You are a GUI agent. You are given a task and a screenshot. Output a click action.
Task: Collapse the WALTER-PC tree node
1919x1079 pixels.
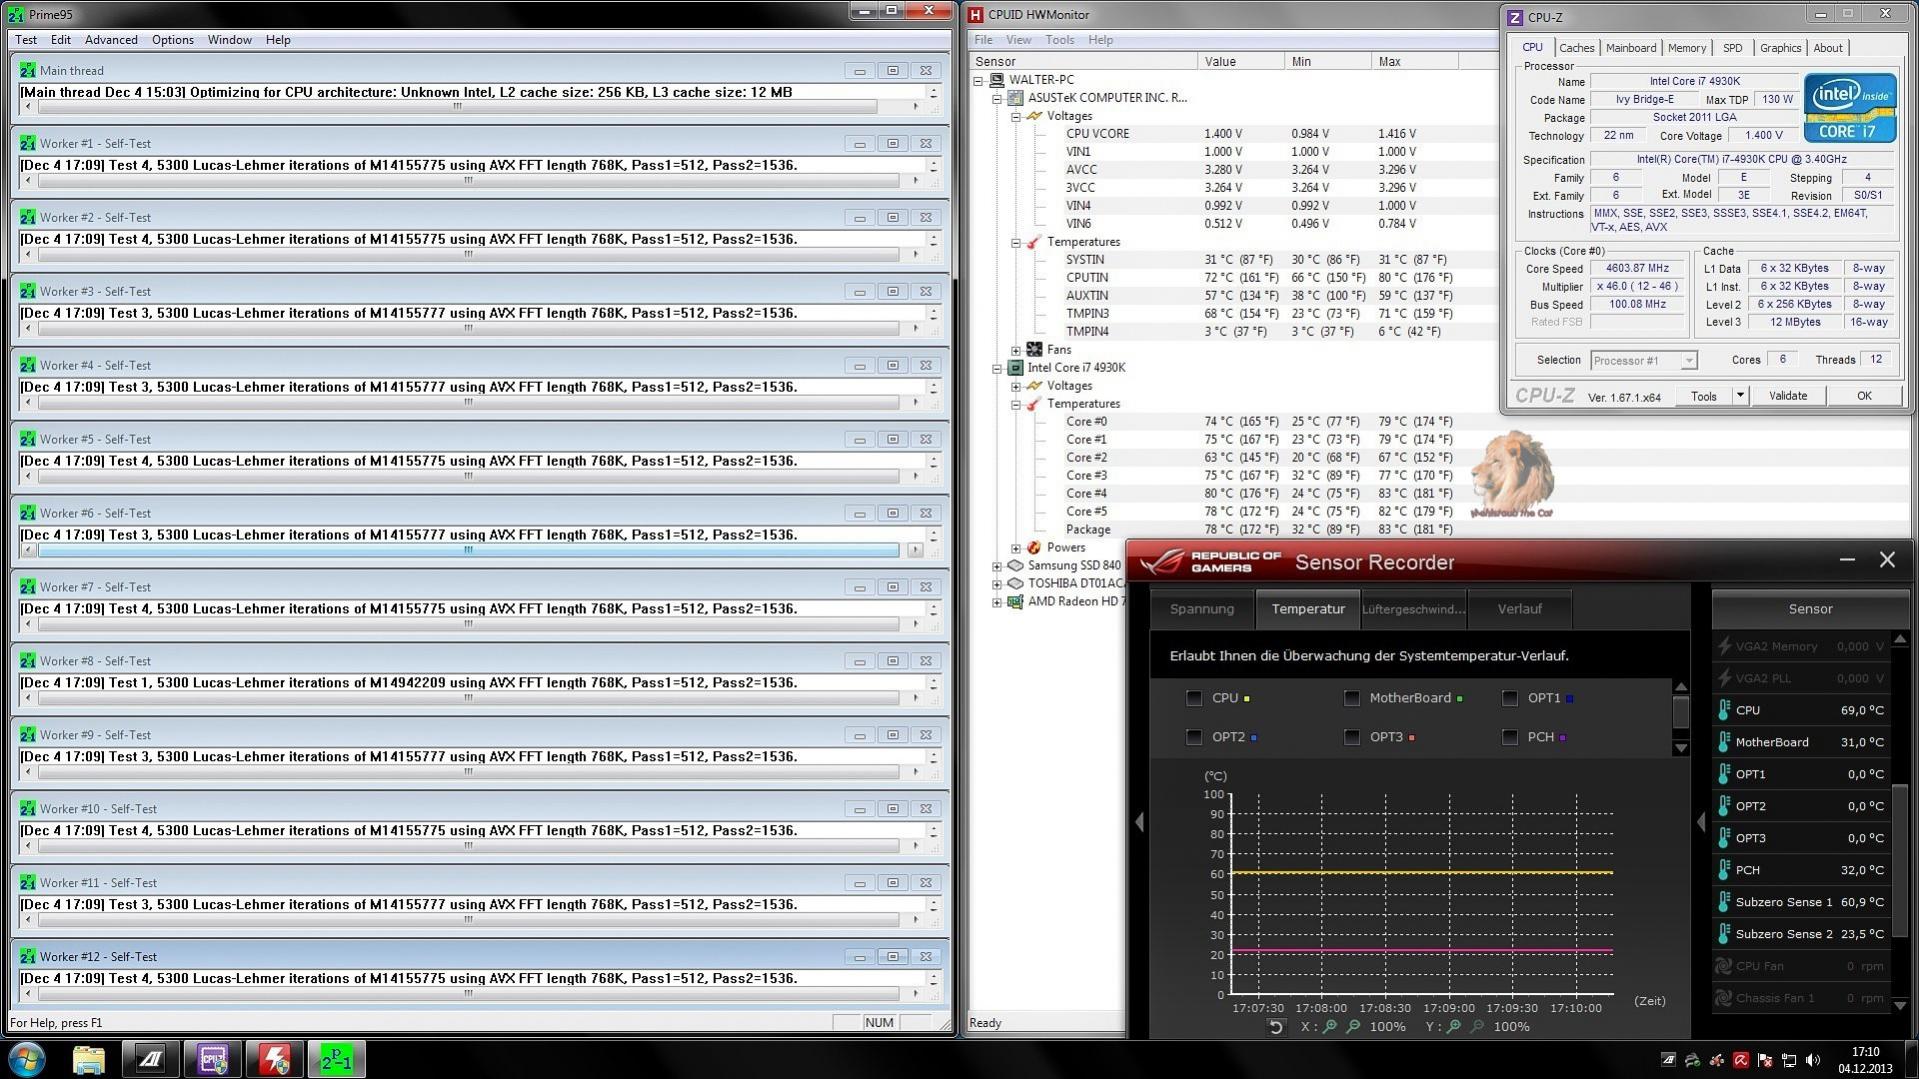[x=979, y=80]
